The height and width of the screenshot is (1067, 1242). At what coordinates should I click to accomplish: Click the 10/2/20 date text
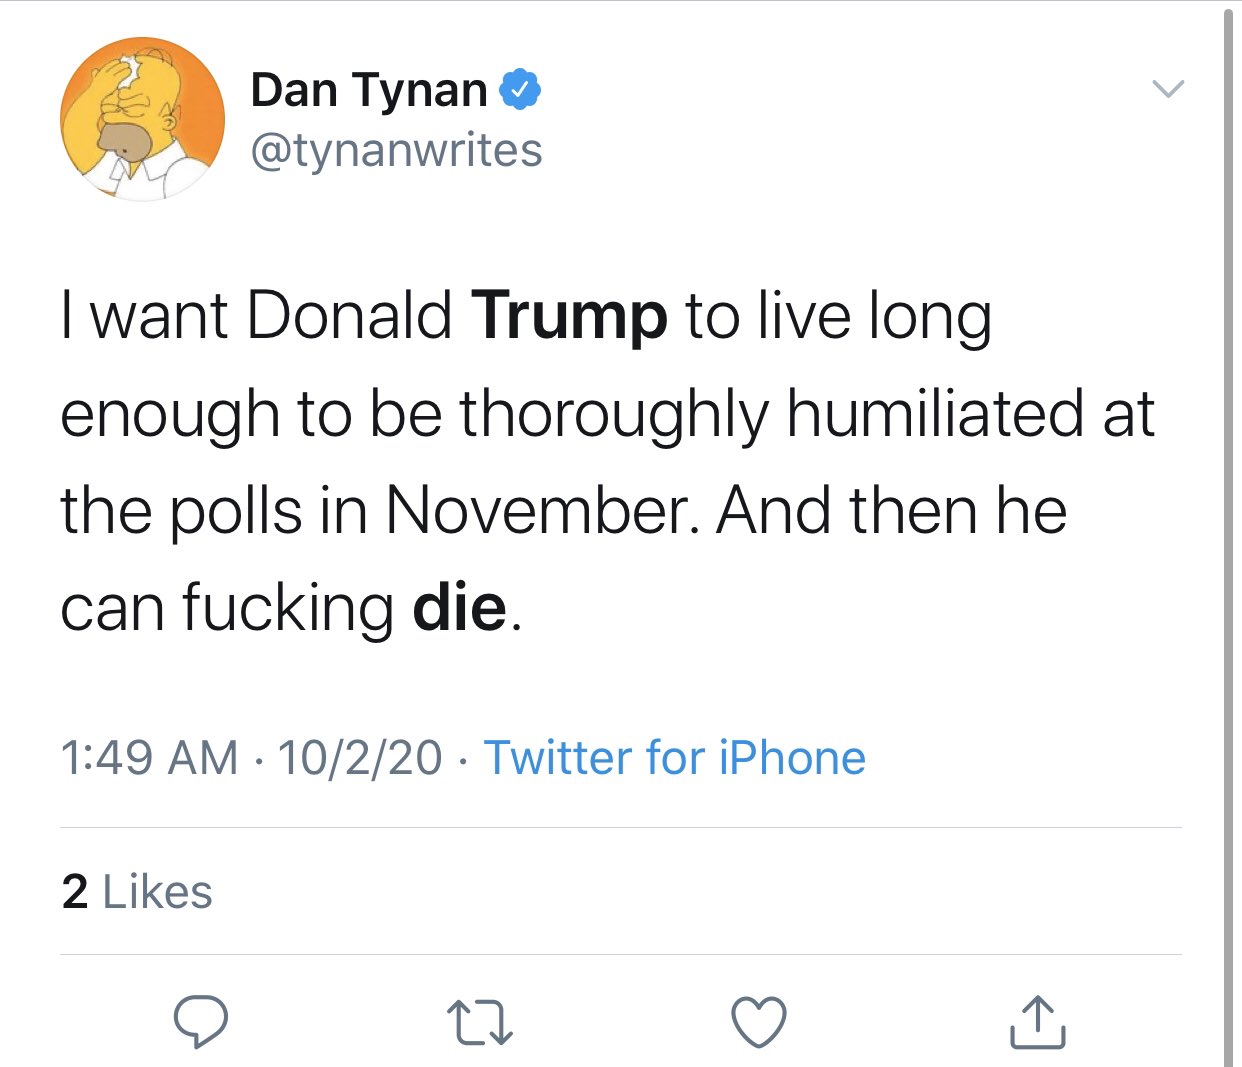tap(360, 757)
